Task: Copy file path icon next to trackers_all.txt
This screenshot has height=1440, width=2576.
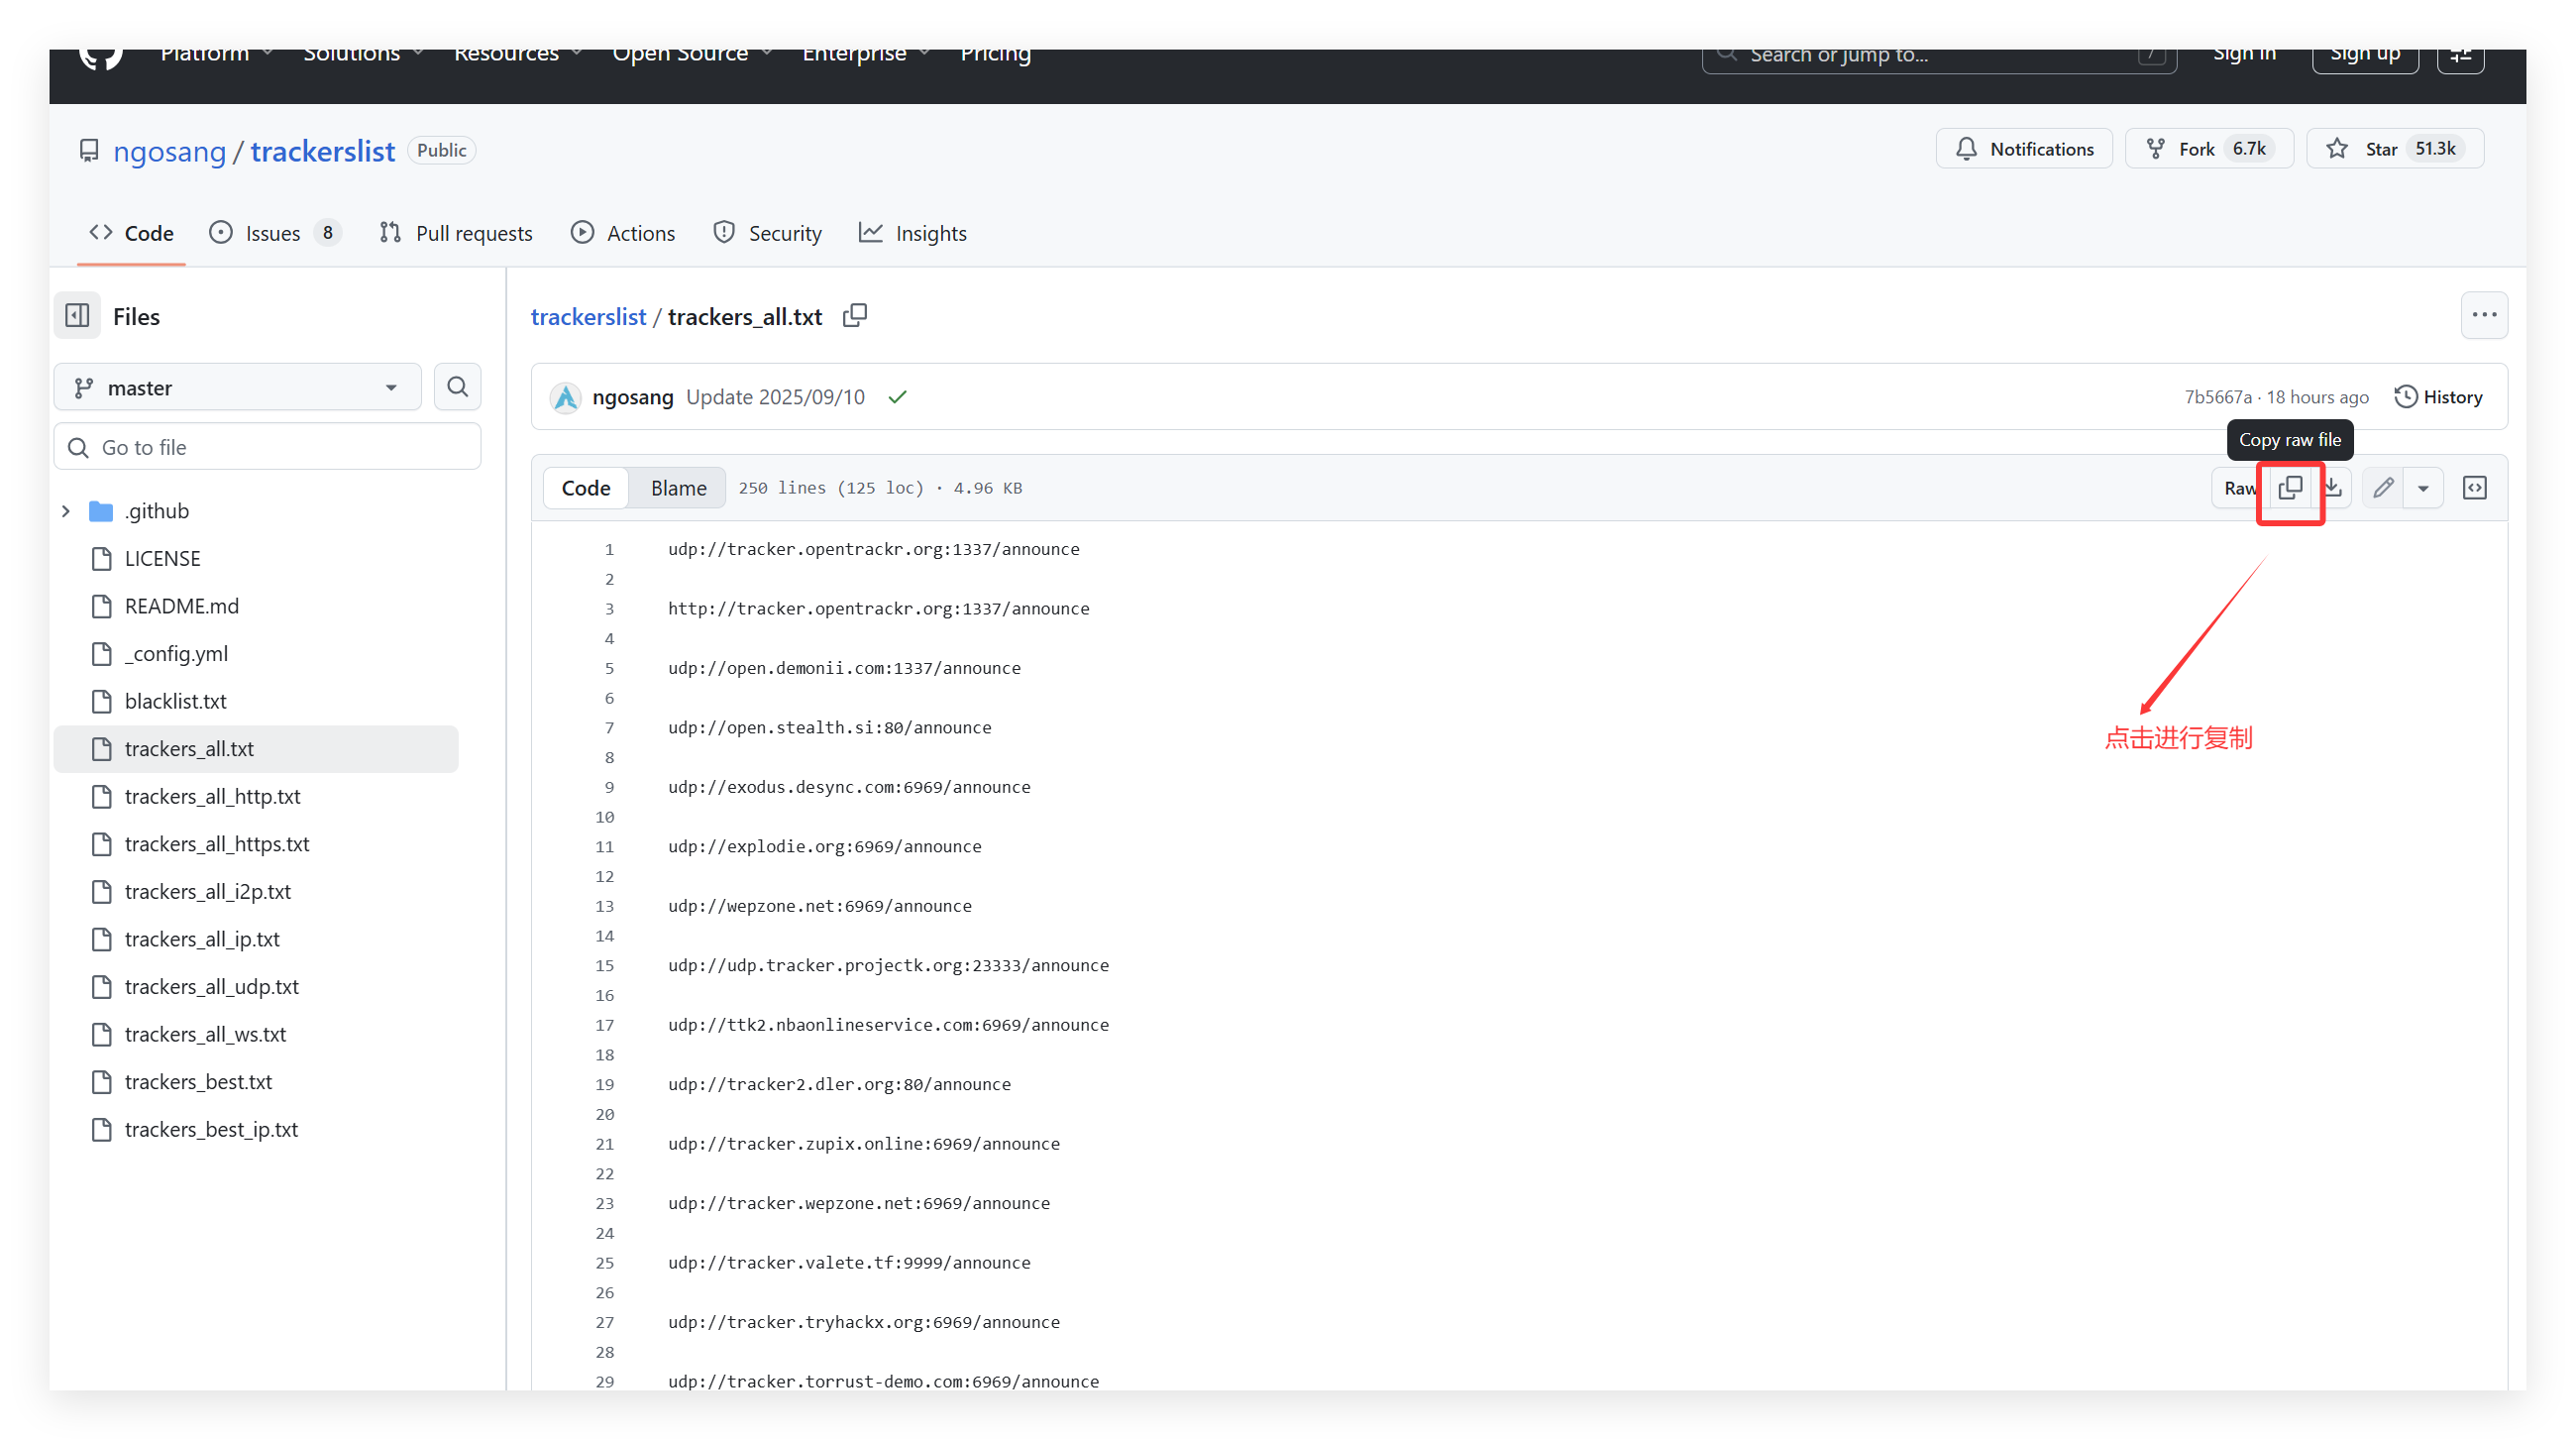Action: point(854,316)
